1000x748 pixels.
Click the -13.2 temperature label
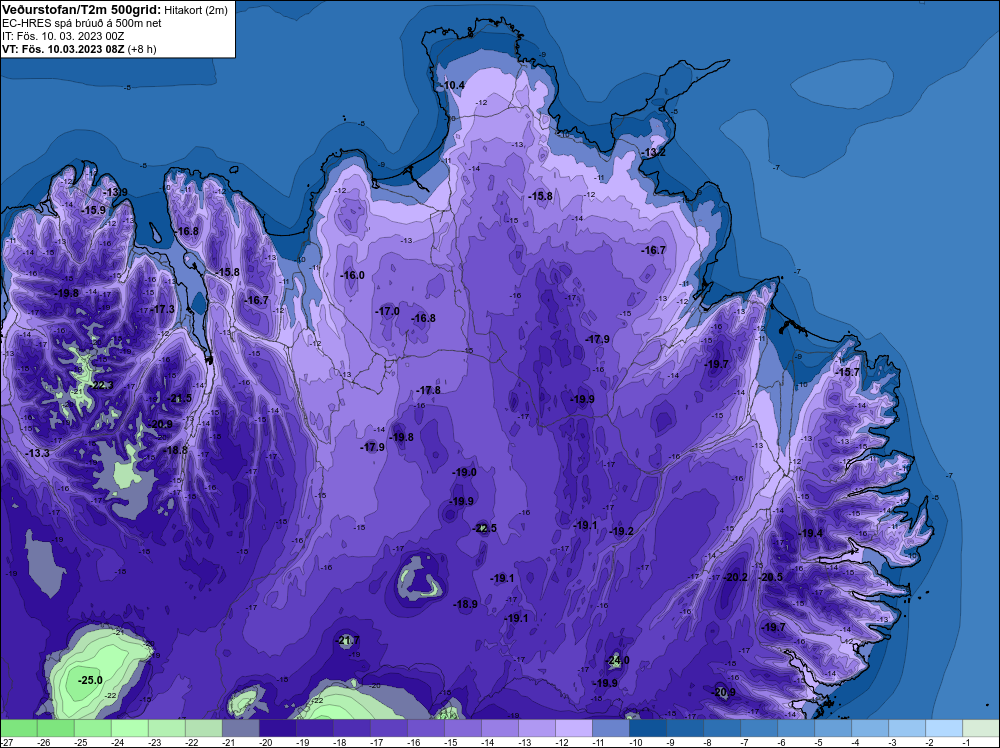click(x=654, y=152)
